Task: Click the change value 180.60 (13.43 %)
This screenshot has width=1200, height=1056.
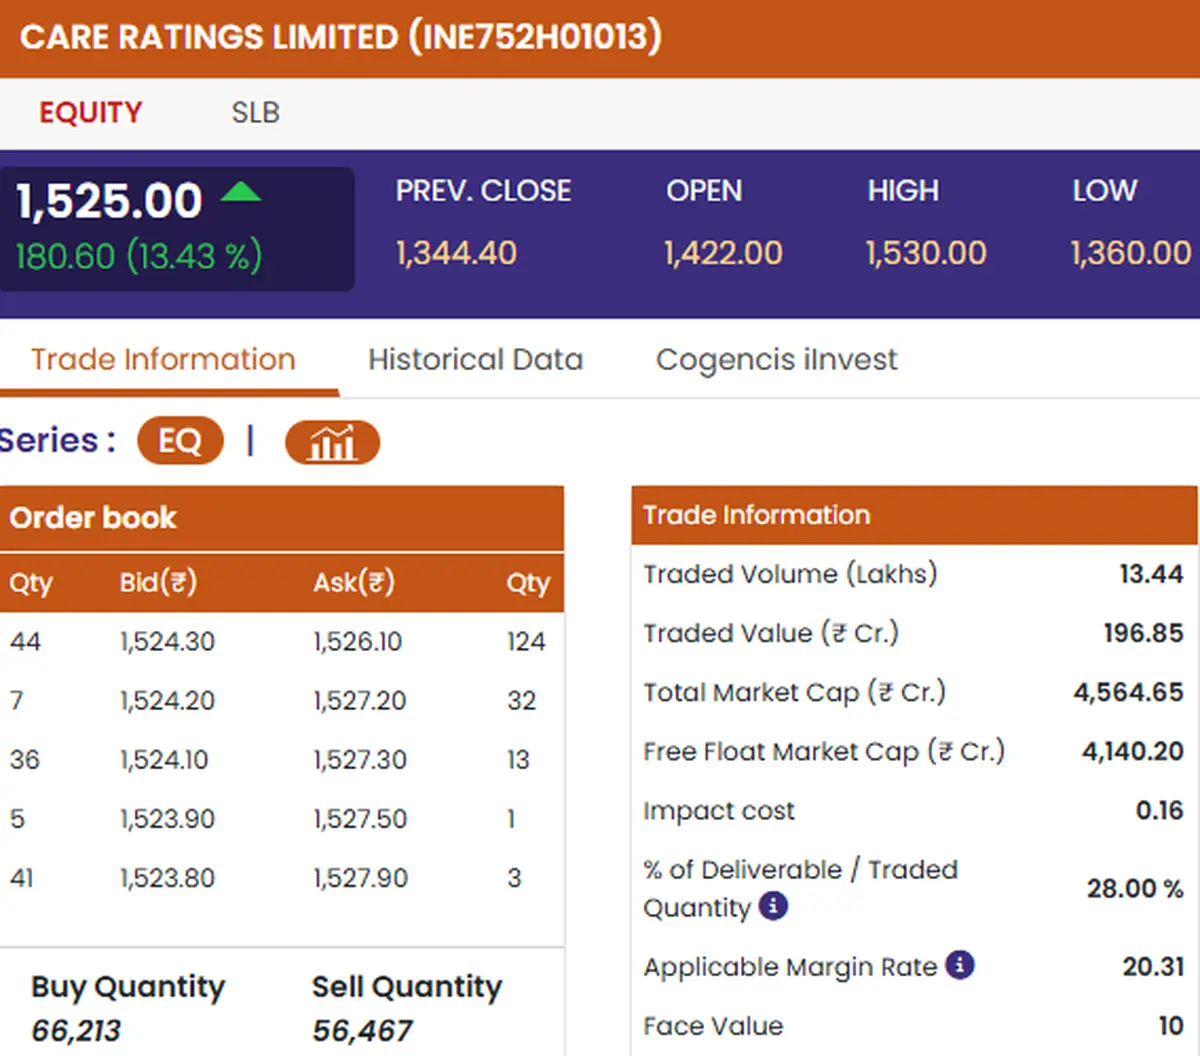Action: pos(139,257)
